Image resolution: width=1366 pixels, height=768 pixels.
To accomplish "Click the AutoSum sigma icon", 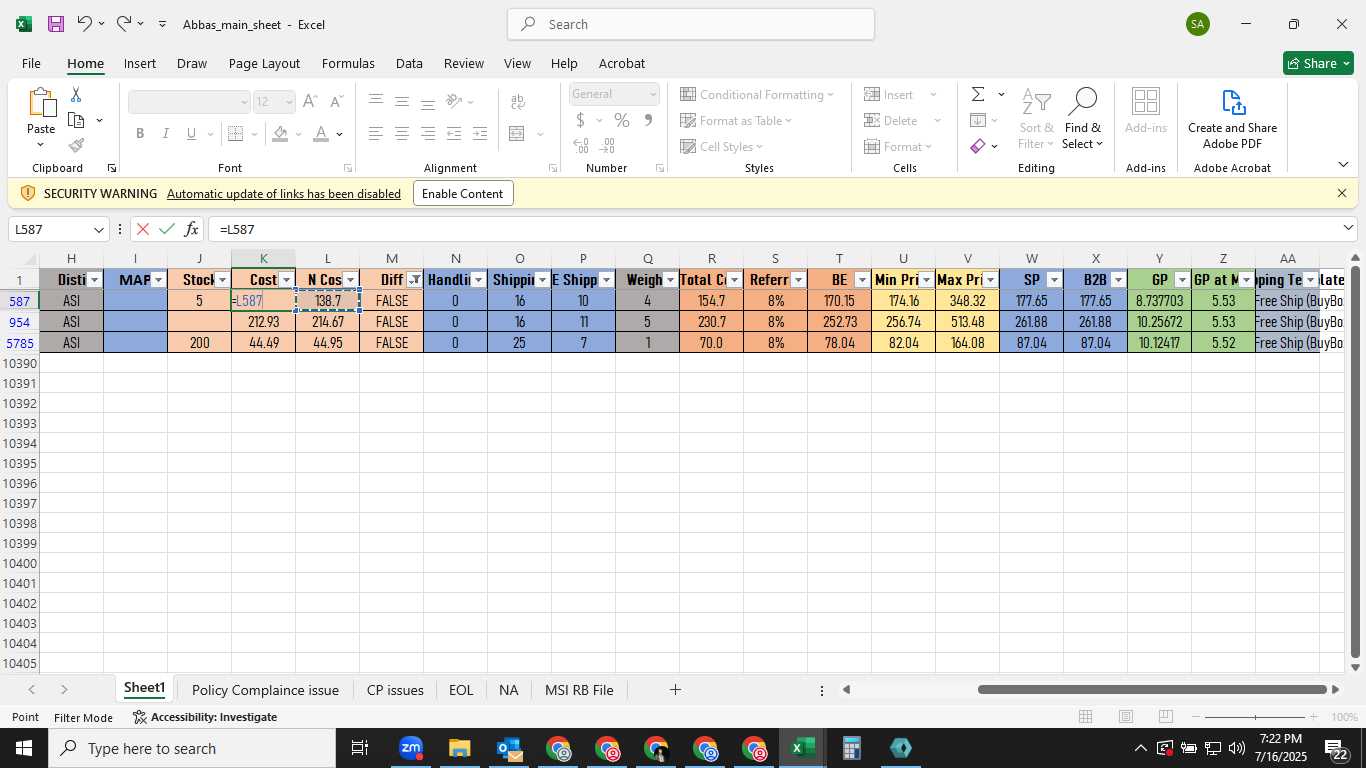I will coord(978,94).
